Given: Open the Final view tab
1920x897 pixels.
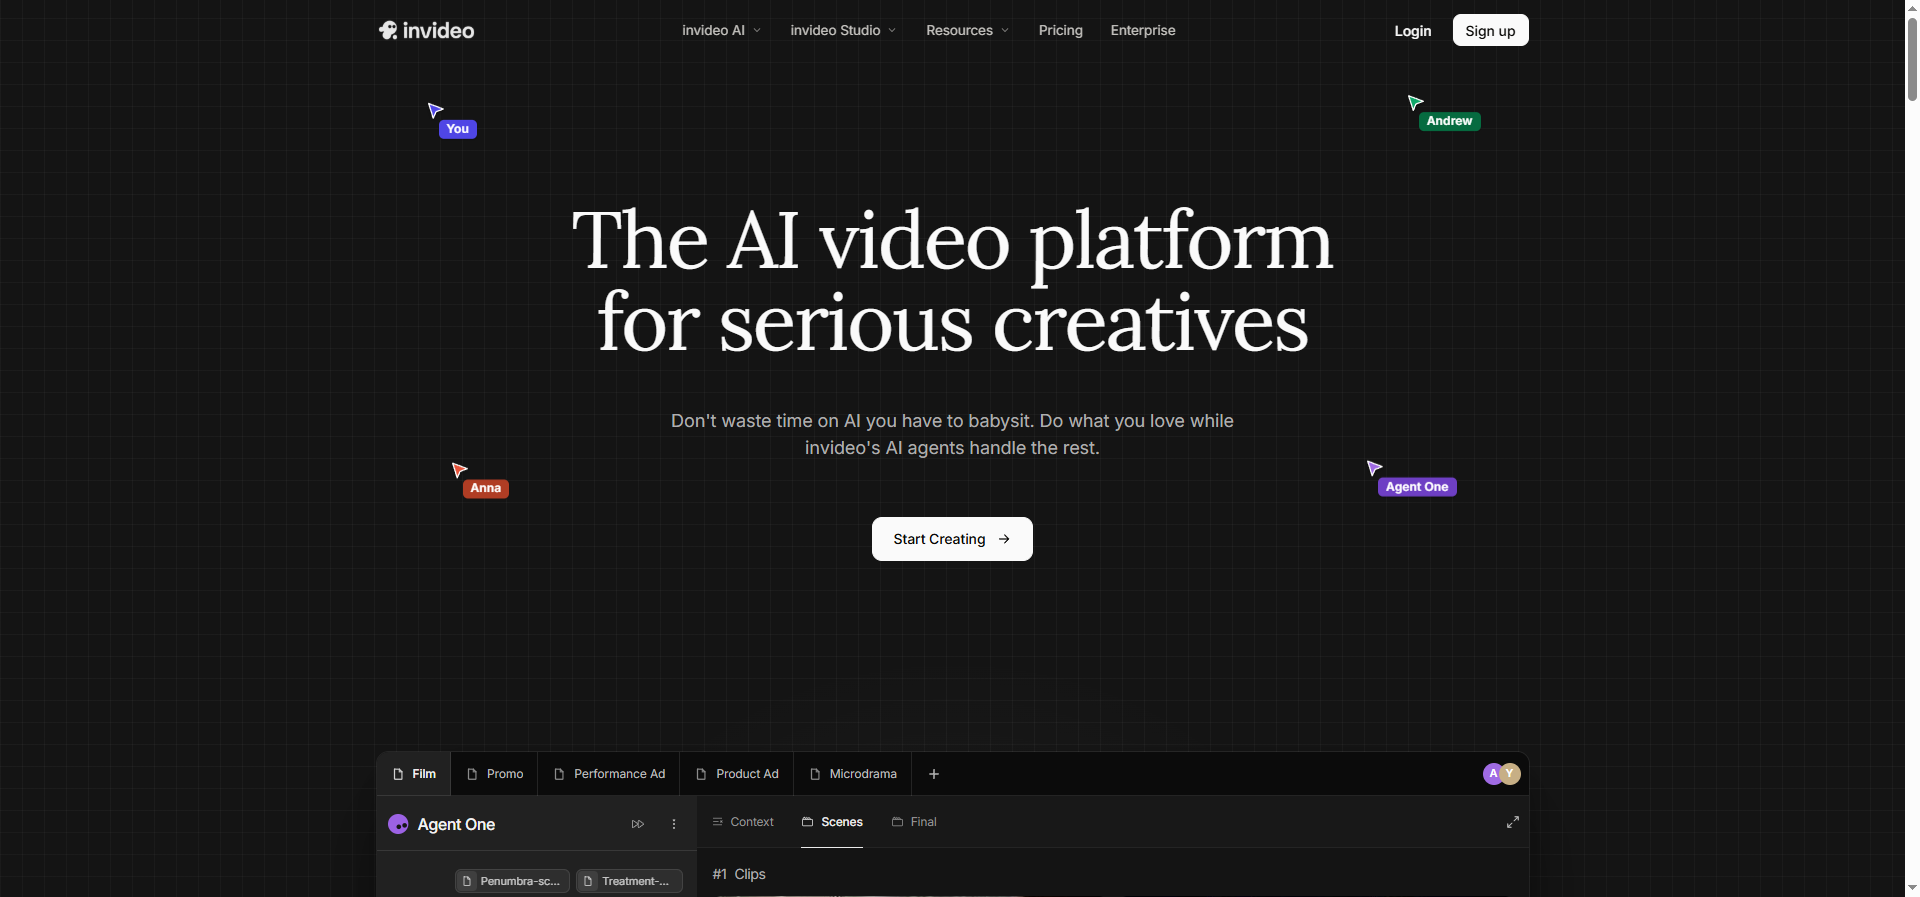Looking at the screenshot, I should point(914,822).
